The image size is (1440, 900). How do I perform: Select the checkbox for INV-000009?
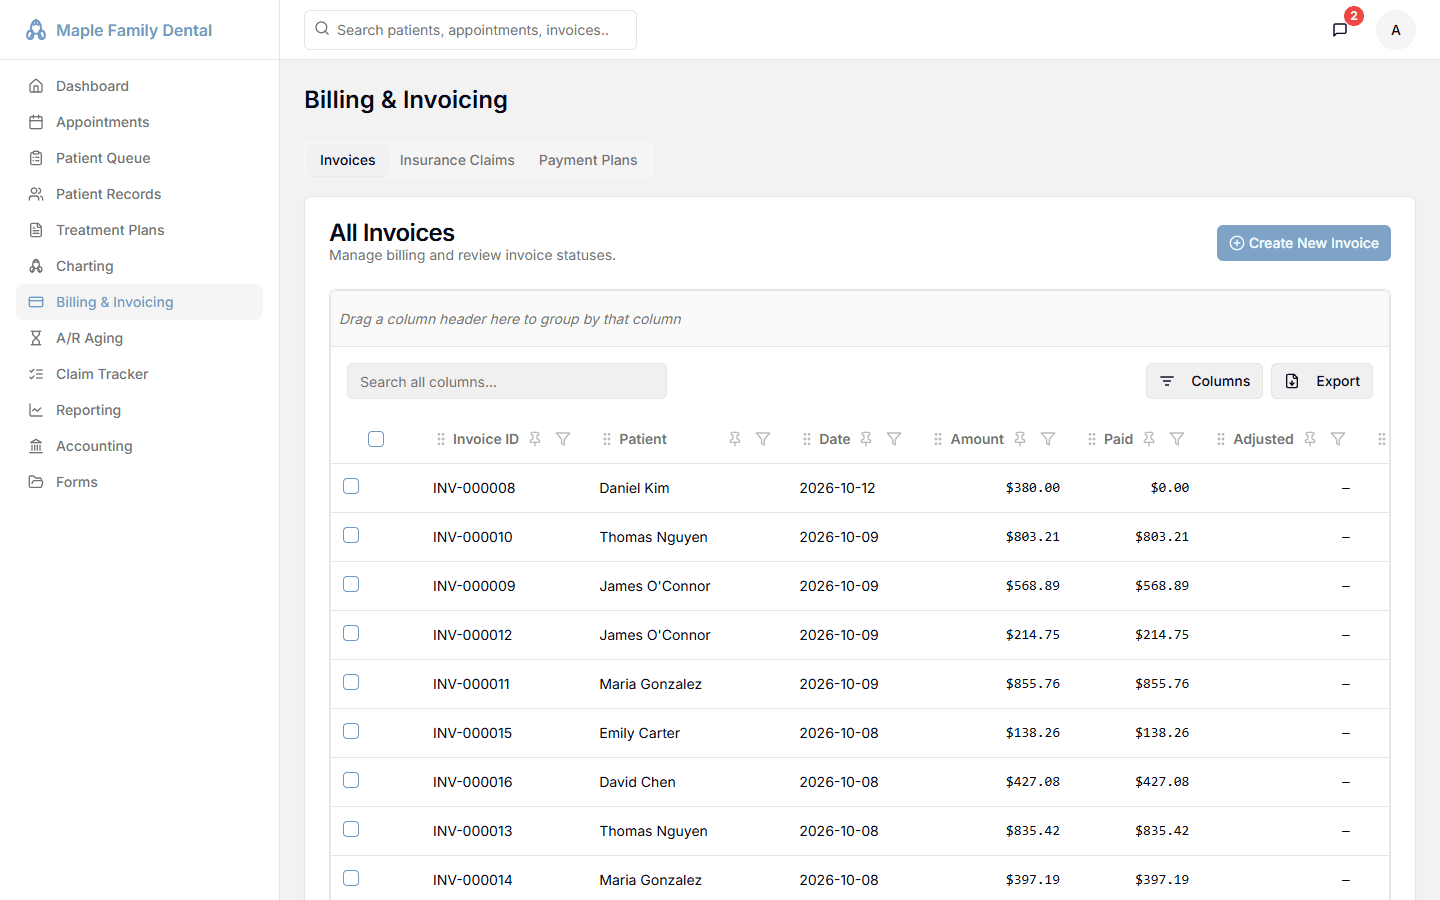[x=351, y=584]
